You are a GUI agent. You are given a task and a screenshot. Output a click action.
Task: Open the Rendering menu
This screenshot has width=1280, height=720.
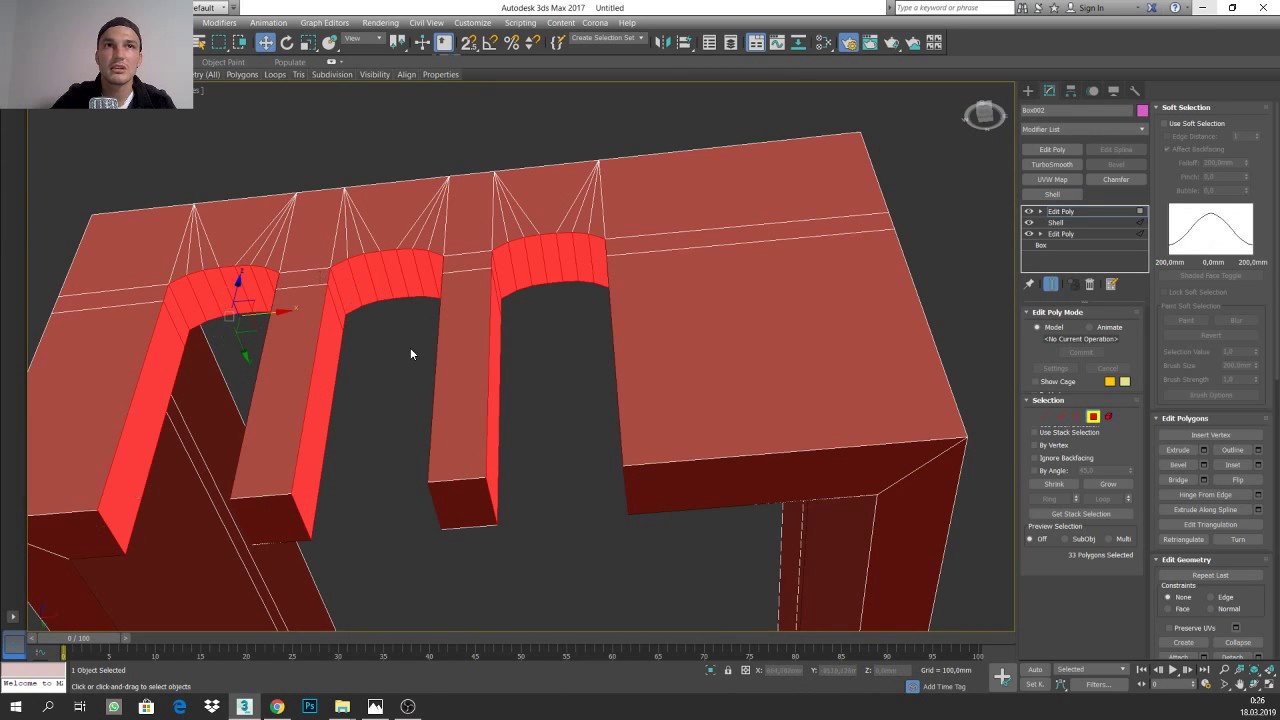(x=380, y=23)
